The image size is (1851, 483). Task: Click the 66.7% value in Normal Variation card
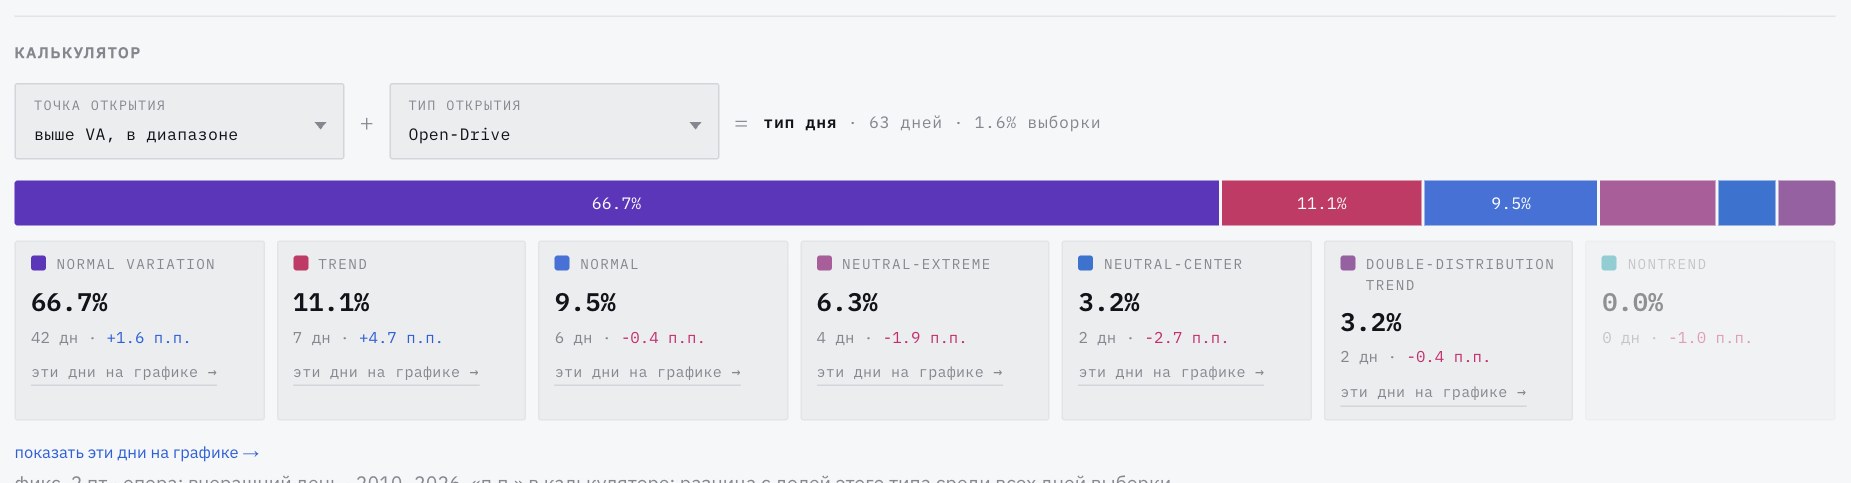pos(69,302)
